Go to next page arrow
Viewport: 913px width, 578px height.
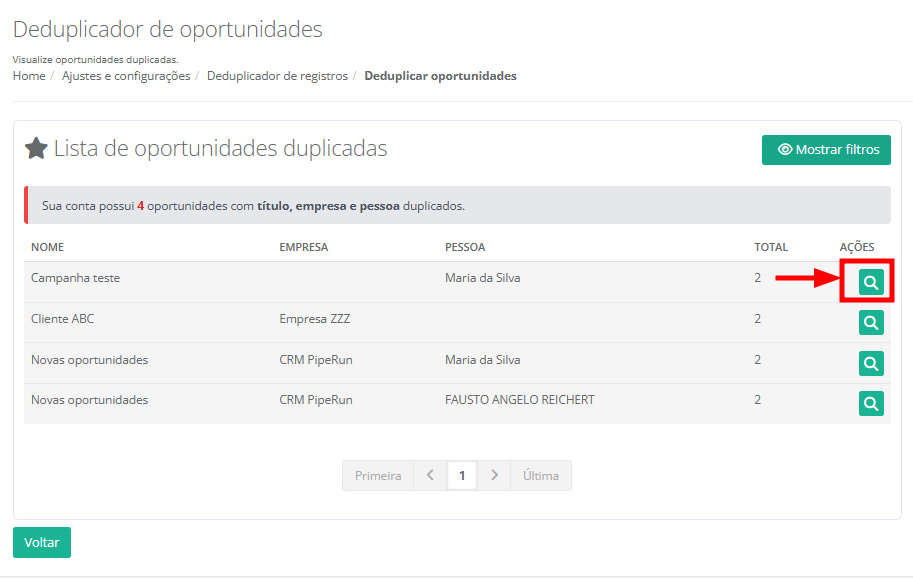click(x=494, y=476)
